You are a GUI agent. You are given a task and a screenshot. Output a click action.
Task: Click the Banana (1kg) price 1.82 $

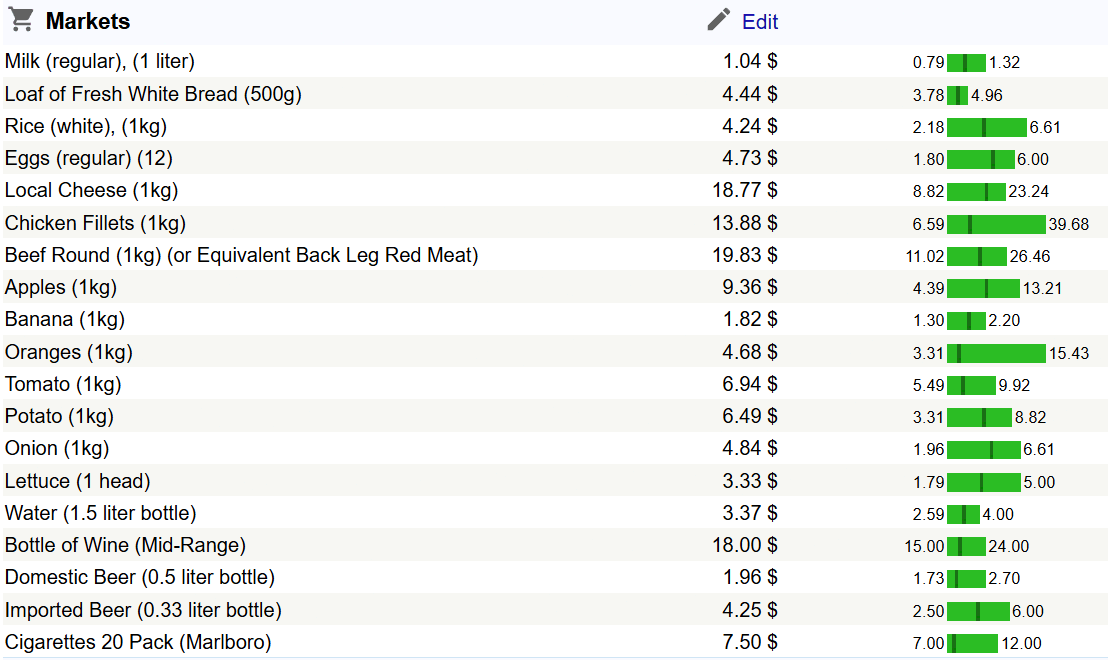click(750, 320)
